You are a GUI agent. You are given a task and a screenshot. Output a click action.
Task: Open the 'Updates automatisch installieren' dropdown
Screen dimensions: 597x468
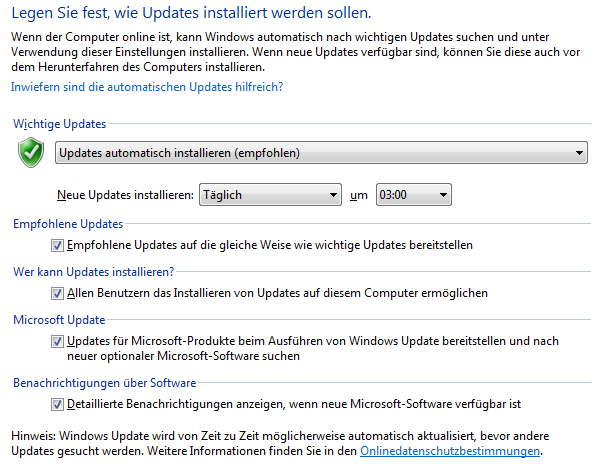[321, 153]
